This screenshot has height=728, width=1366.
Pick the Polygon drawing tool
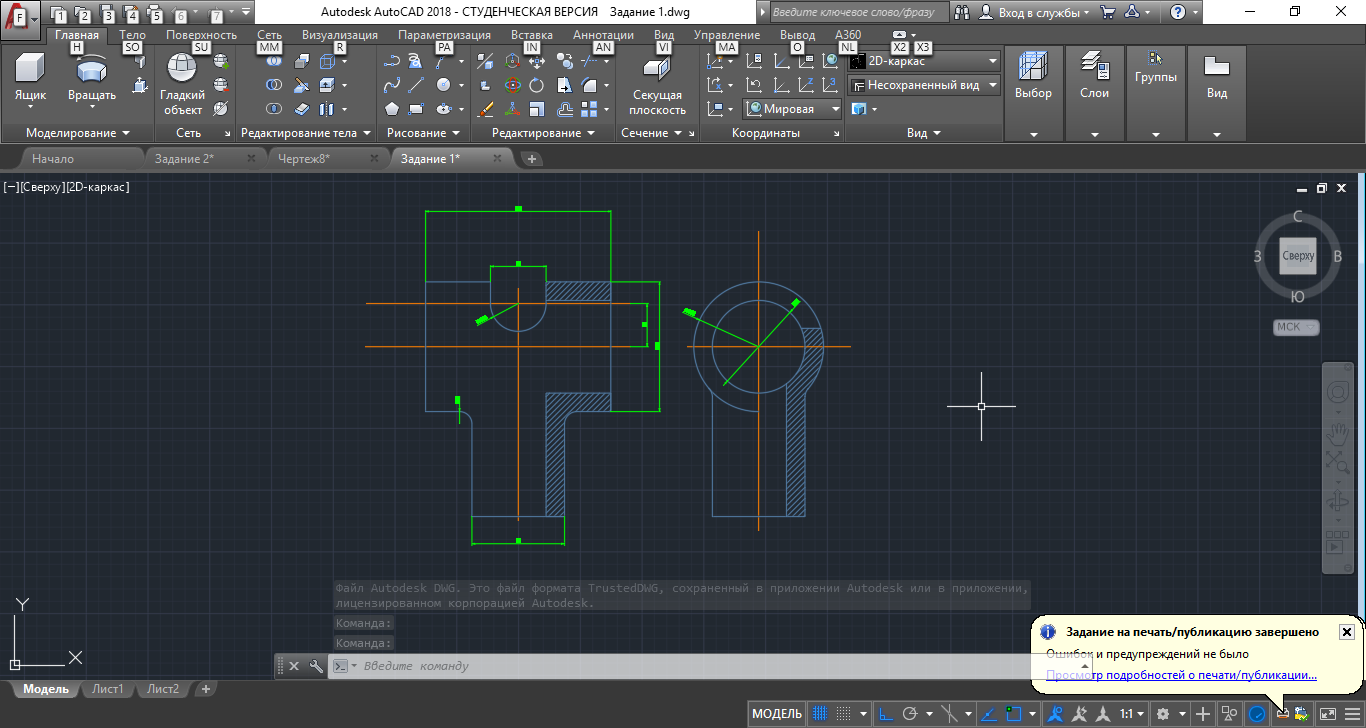[x=392, y=109]
